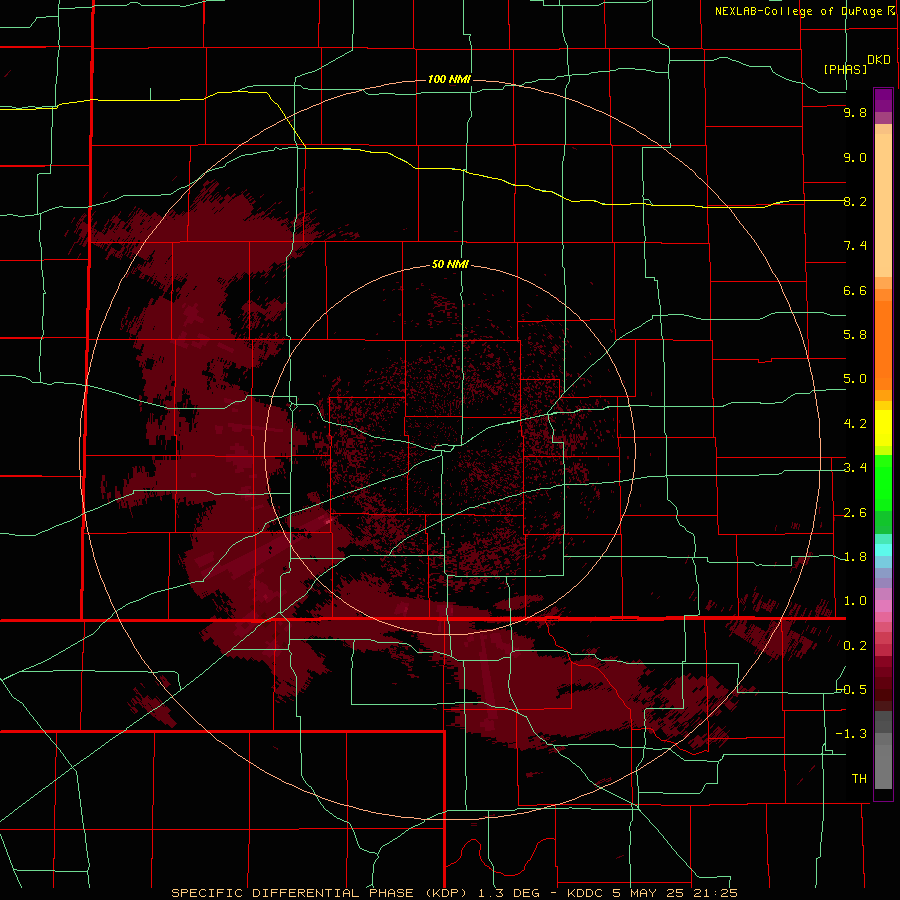Click the 6.6 value on the scale
The width and height of the screenshot is (900, 900).
coord(855,290)
